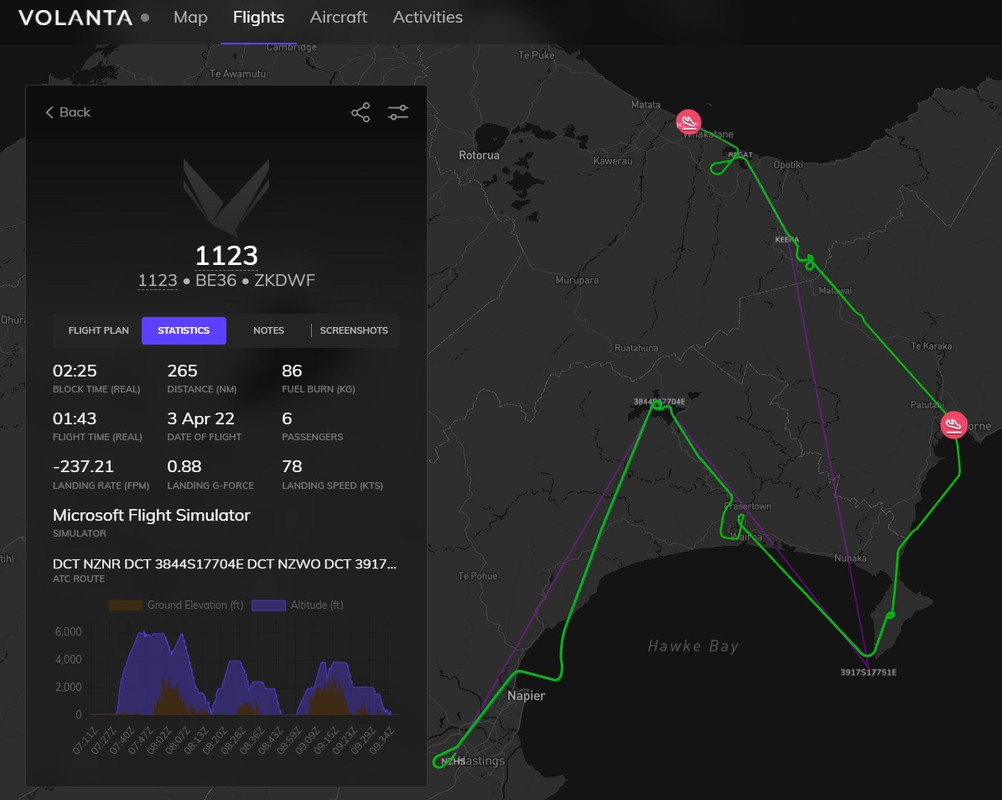Open the Aircraft menu
Screen dimensions: 1002x800
[338, 17]
